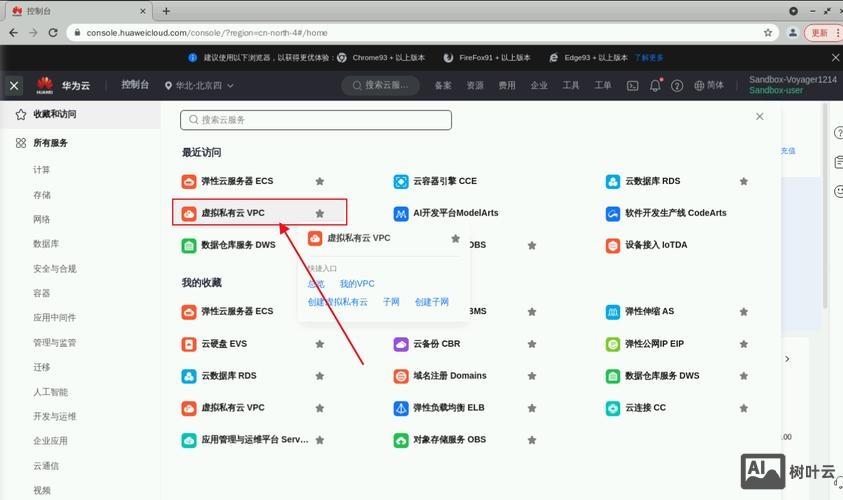Select 数据库 category
This screenshot has height=500, width=843.
[46, 244]
